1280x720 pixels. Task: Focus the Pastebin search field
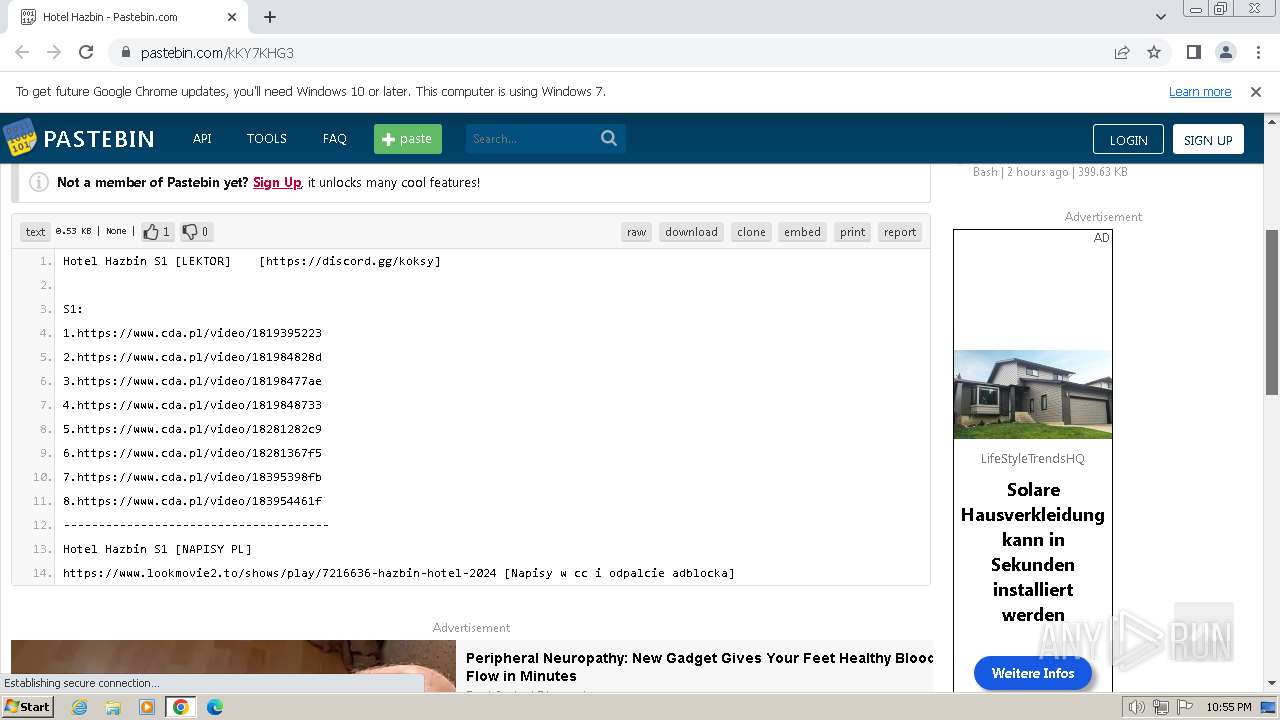tap(530, 139)
